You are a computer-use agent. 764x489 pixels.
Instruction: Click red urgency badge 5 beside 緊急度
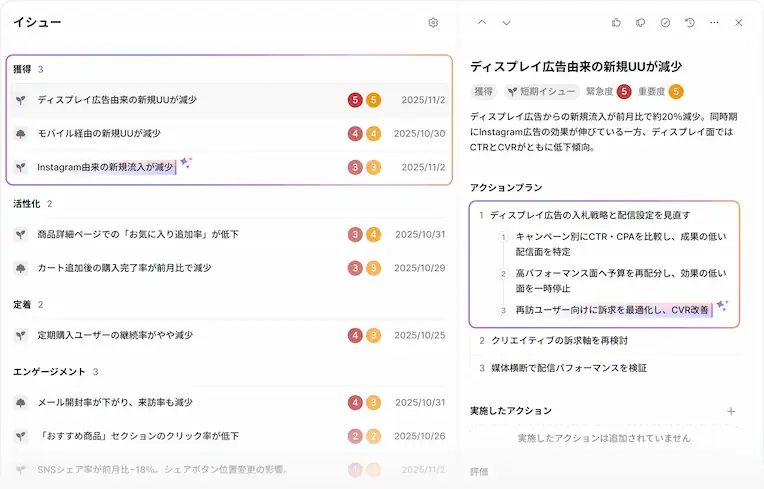click(x=624, y=92)
